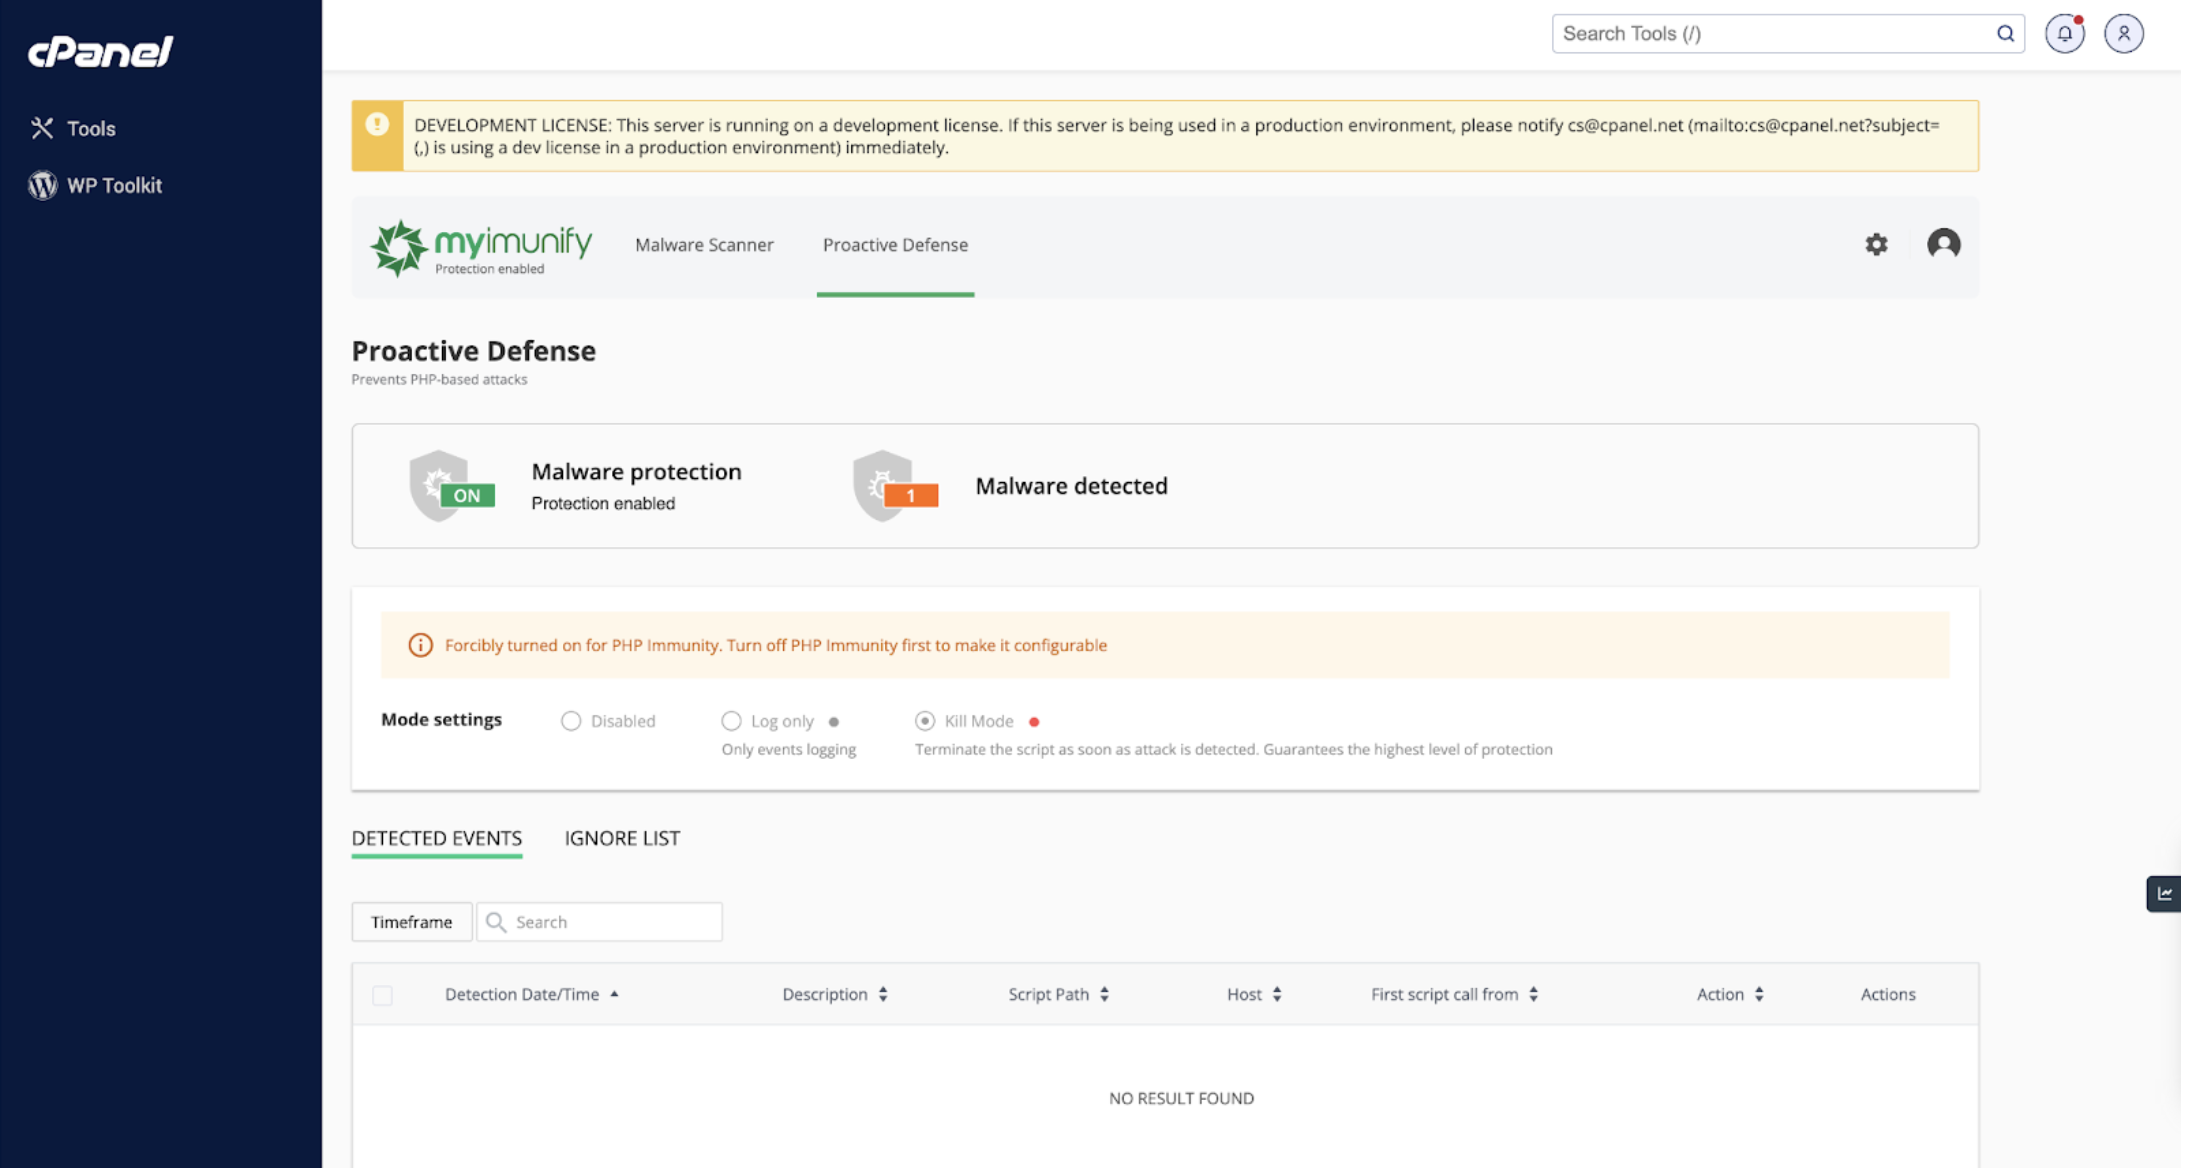
Task: Select the Proactive Defense tab
Action: point(895,245)
